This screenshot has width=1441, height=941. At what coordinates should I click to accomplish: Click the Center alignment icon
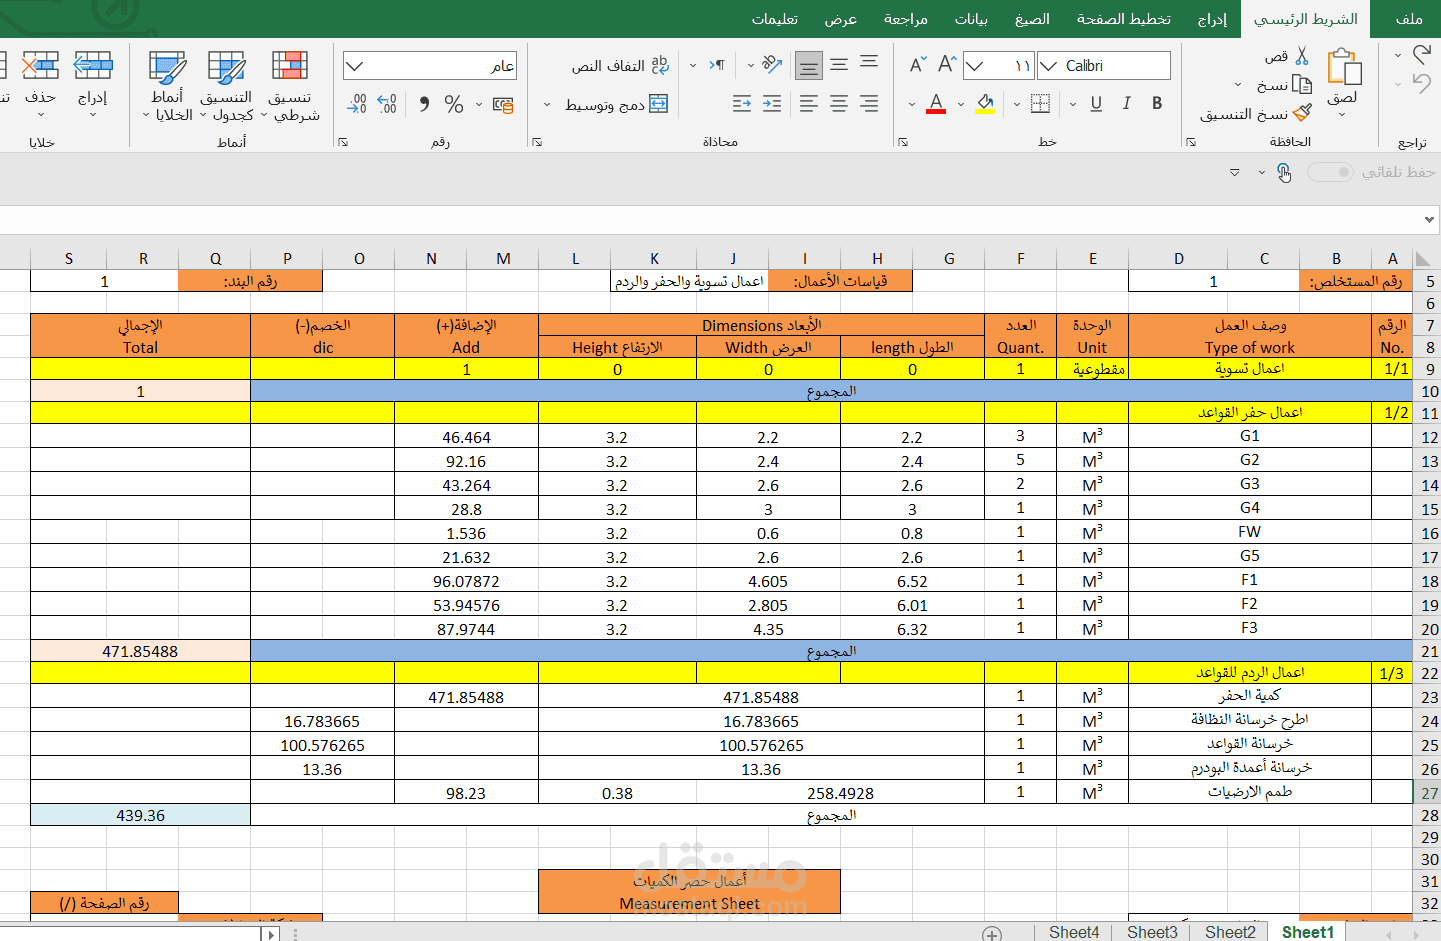[x=839, y=103]
